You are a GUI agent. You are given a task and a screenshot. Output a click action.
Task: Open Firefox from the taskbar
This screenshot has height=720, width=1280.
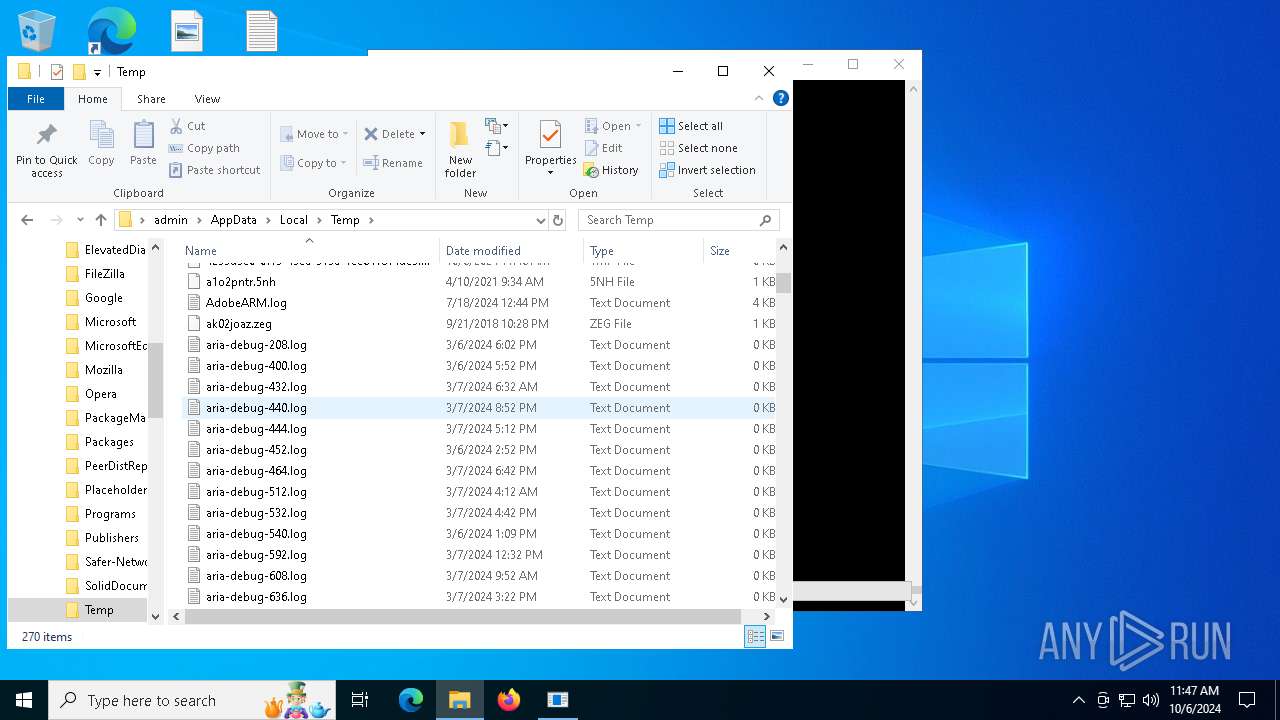(509, 700)
